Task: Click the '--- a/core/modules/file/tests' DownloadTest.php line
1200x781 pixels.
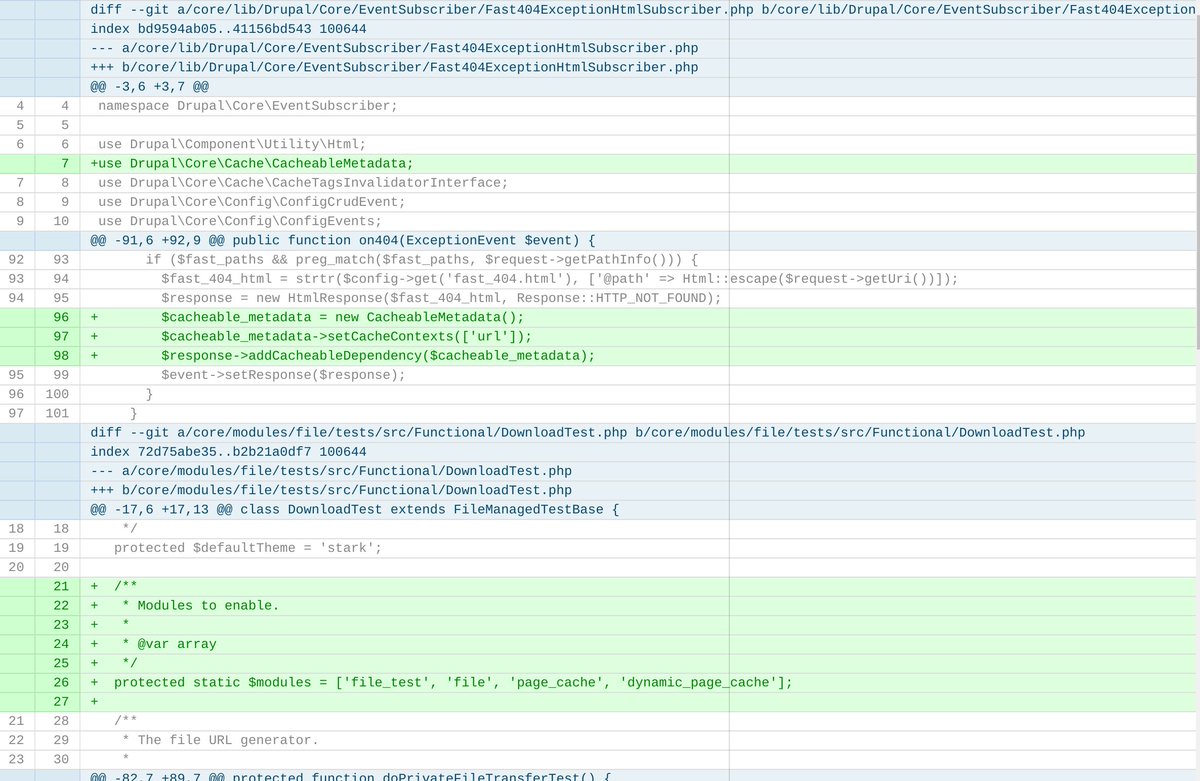Action: click(x=331, y=471)
